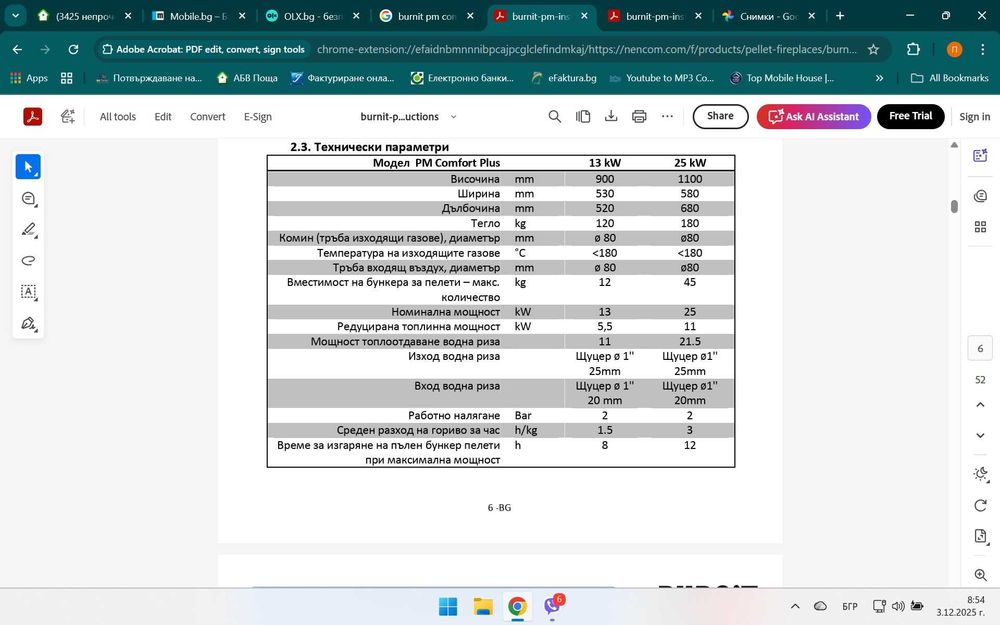1000x625 pixels.
Task: Open Chrome profile avatar
Action: coord(954,49)
